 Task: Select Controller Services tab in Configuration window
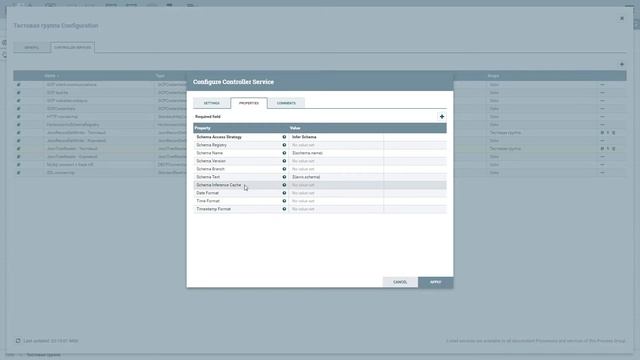(x=73, y=47)
